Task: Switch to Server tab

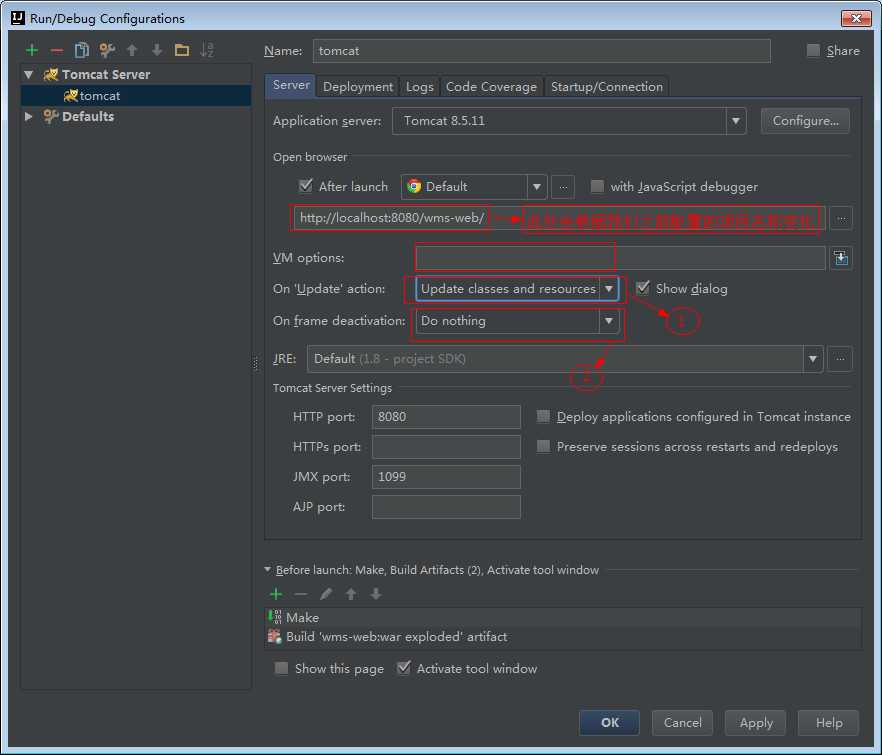Action: (x=291, y=86)
